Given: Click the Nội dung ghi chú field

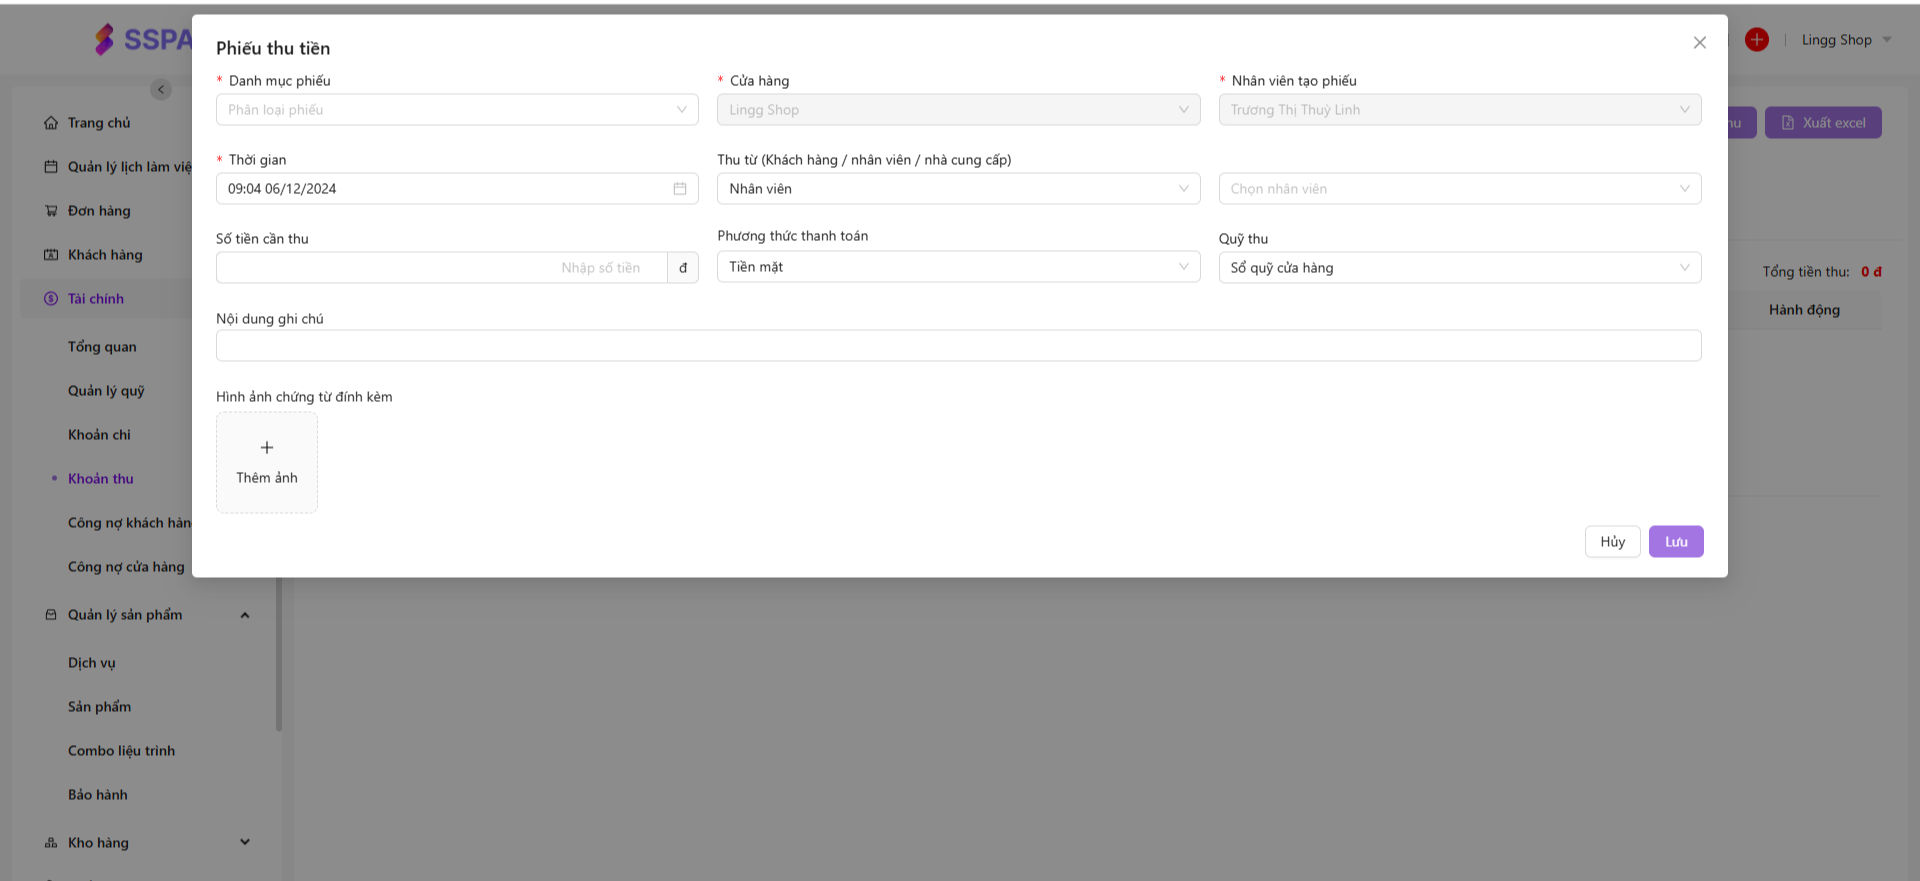Looking at the screenshot, I should tap(958, 346).
